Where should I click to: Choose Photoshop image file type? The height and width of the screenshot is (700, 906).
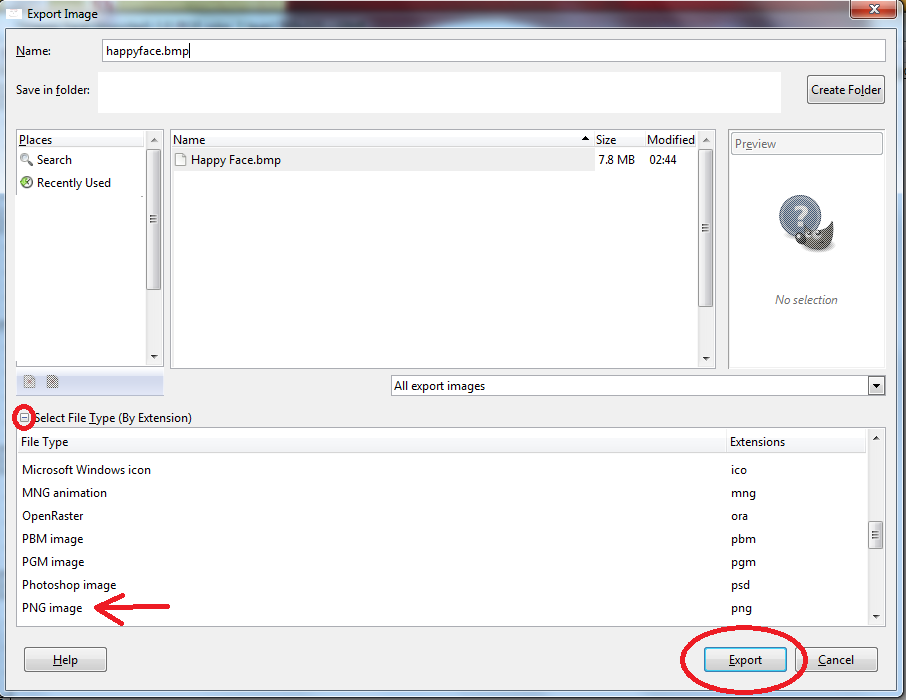pos(69,585)
